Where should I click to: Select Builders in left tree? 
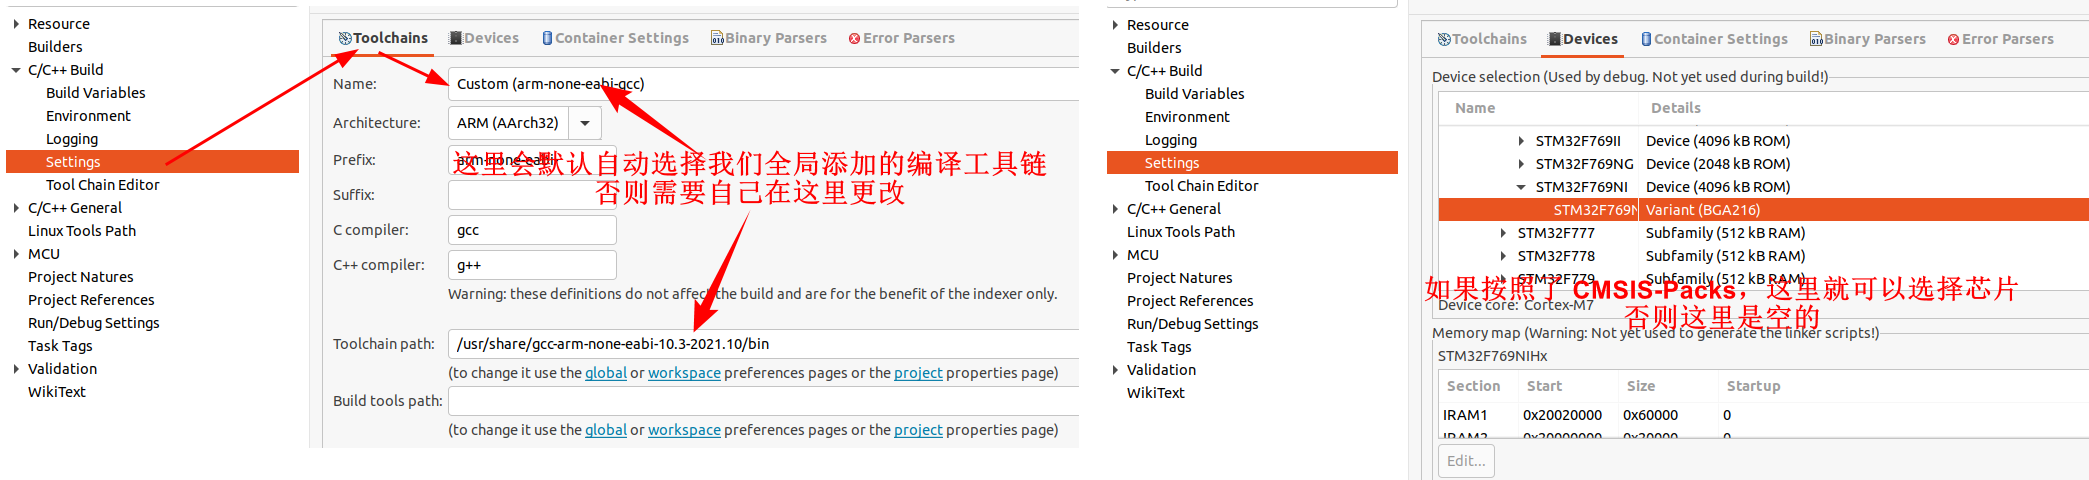55,47
